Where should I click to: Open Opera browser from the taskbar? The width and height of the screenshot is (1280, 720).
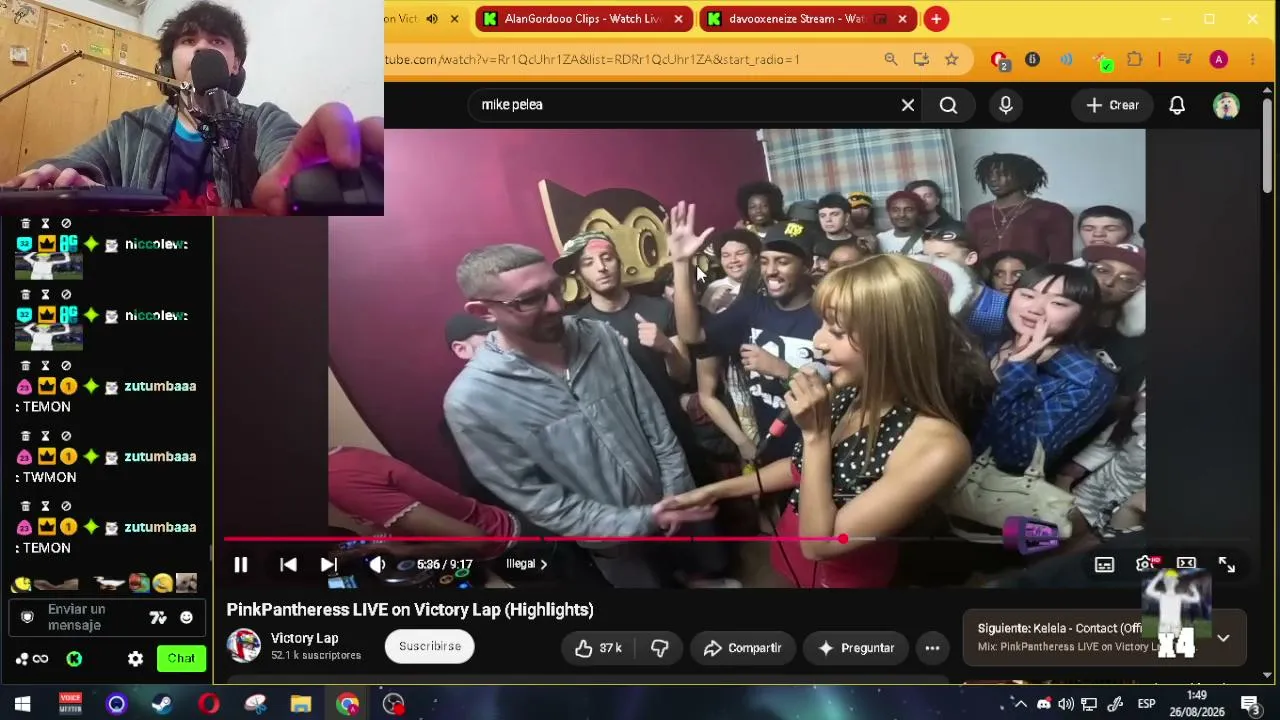point(208,704)
